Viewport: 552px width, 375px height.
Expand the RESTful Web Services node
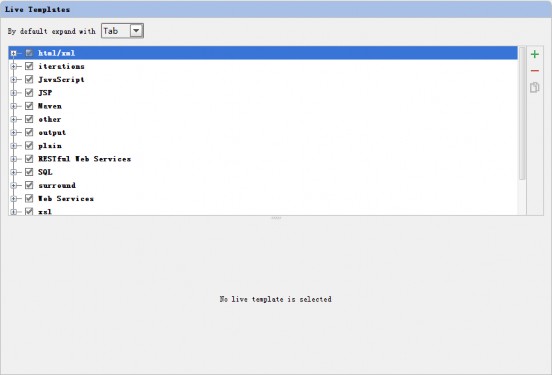[x=13, y=159]
